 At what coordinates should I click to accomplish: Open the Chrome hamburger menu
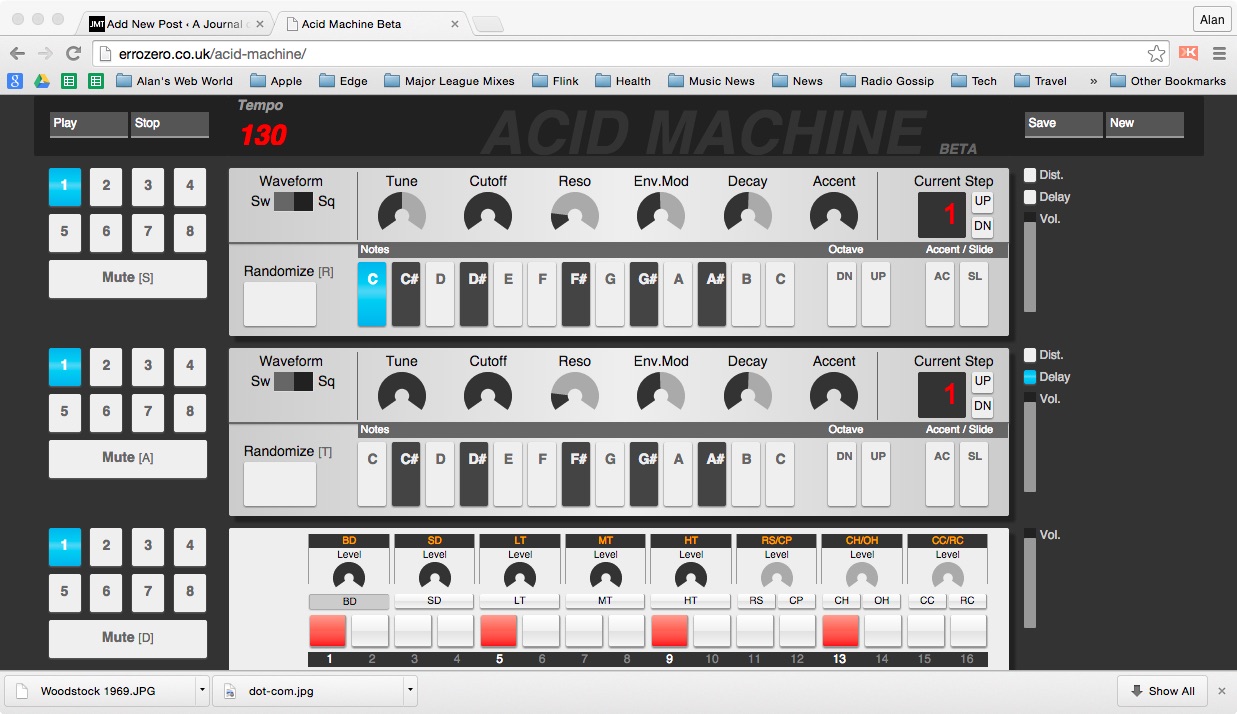coord(1219,54)
